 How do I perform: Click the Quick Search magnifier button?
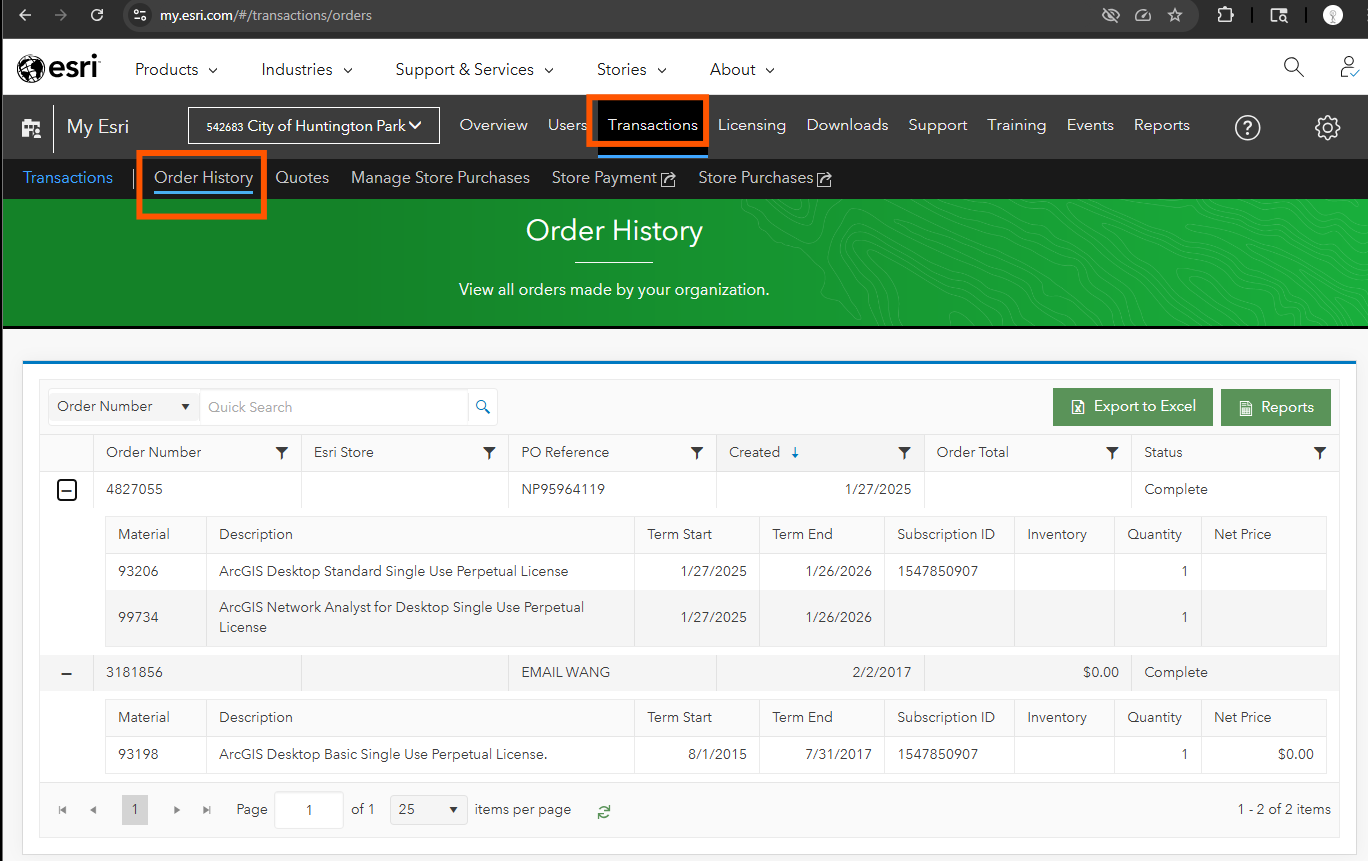click(x=483, y=407)
